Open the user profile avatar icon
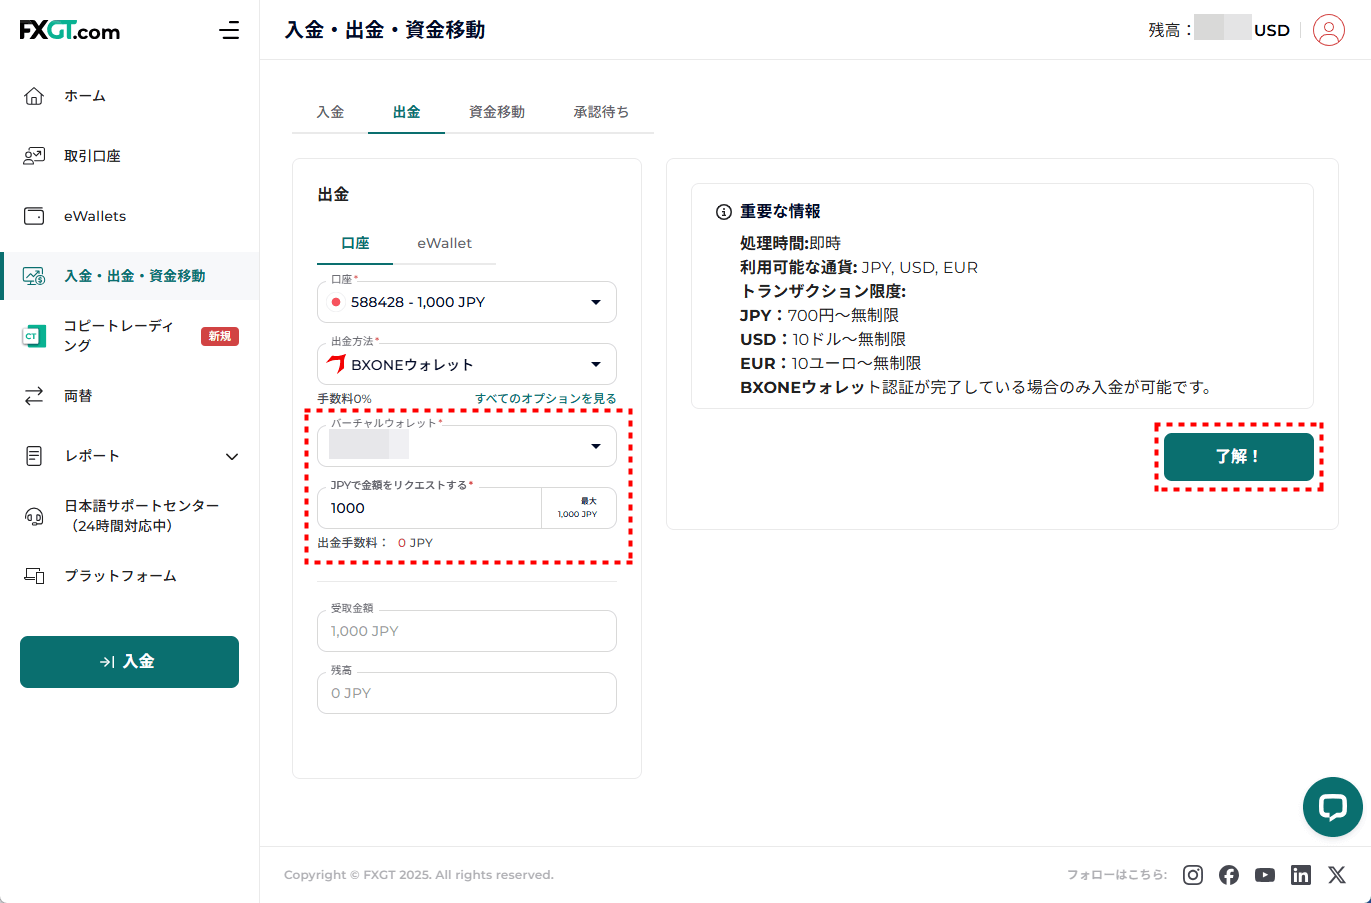The height and width of the screenshot is (903, 1371). [x=1329, y=30]
